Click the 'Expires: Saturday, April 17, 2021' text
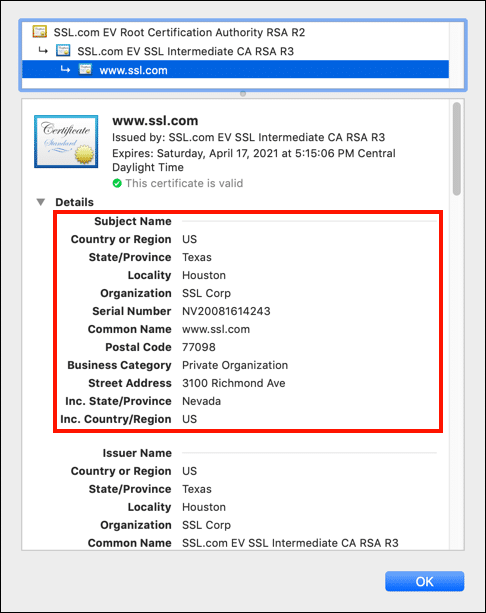The width and height of the screenshot is (486, 613). tap(254, 160)
